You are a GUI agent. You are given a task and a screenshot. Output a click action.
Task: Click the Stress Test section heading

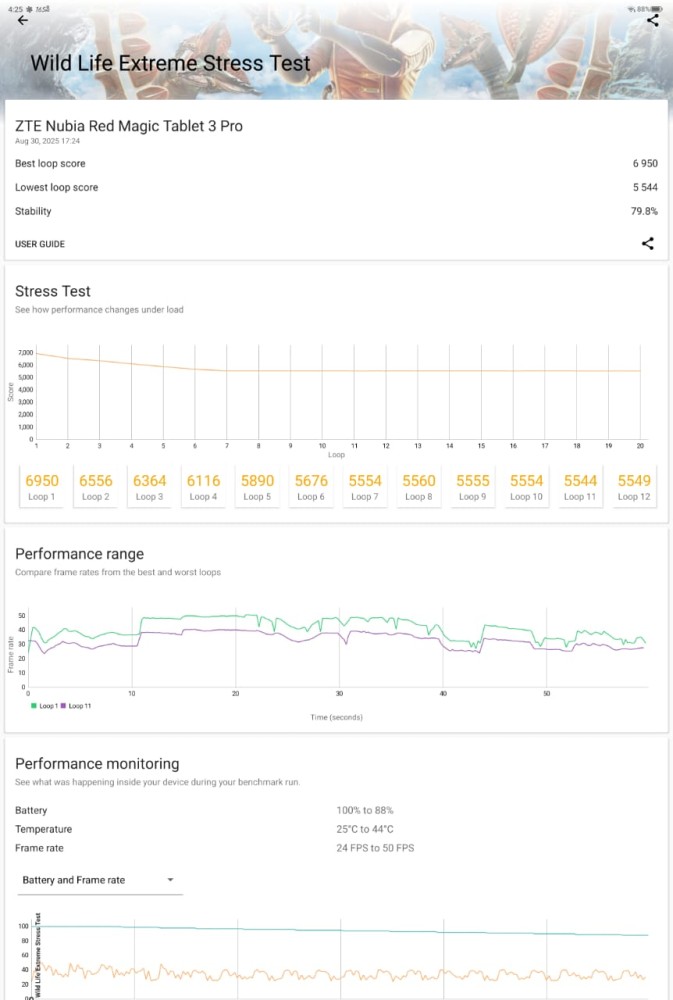point(53,291)
